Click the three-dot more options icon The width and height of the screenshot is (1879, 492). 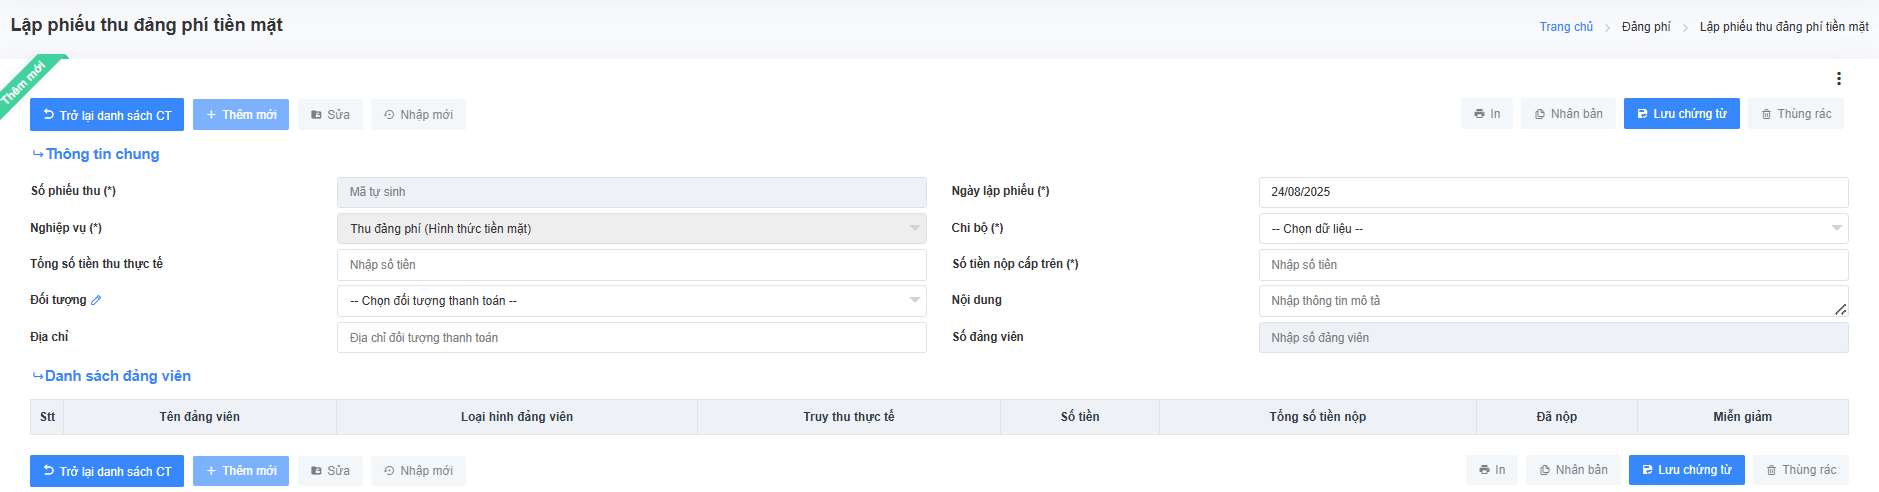pyautogui.click(x=1838, y=78)
